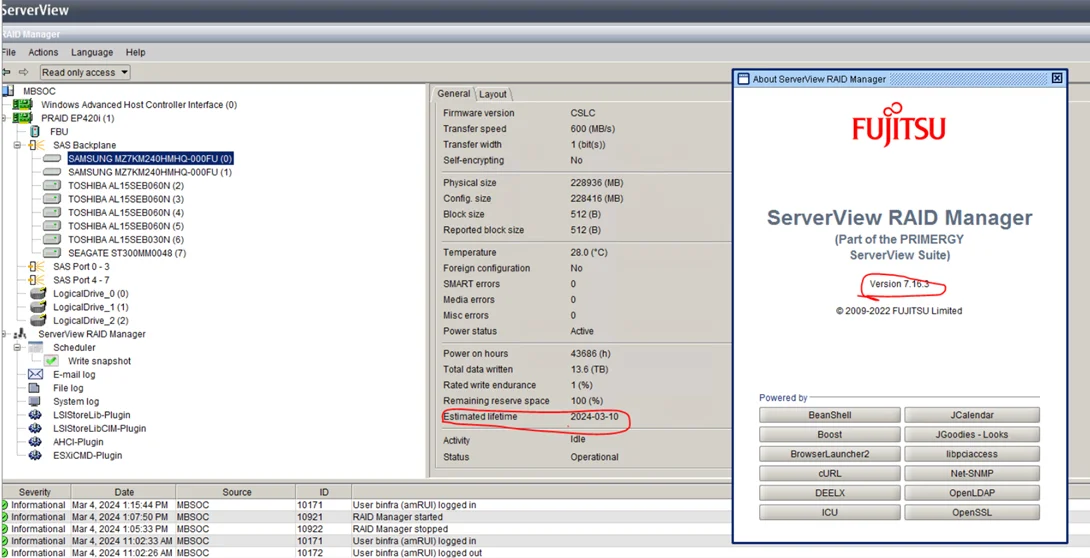
Task: Click the ICU button
Action: 829,513
